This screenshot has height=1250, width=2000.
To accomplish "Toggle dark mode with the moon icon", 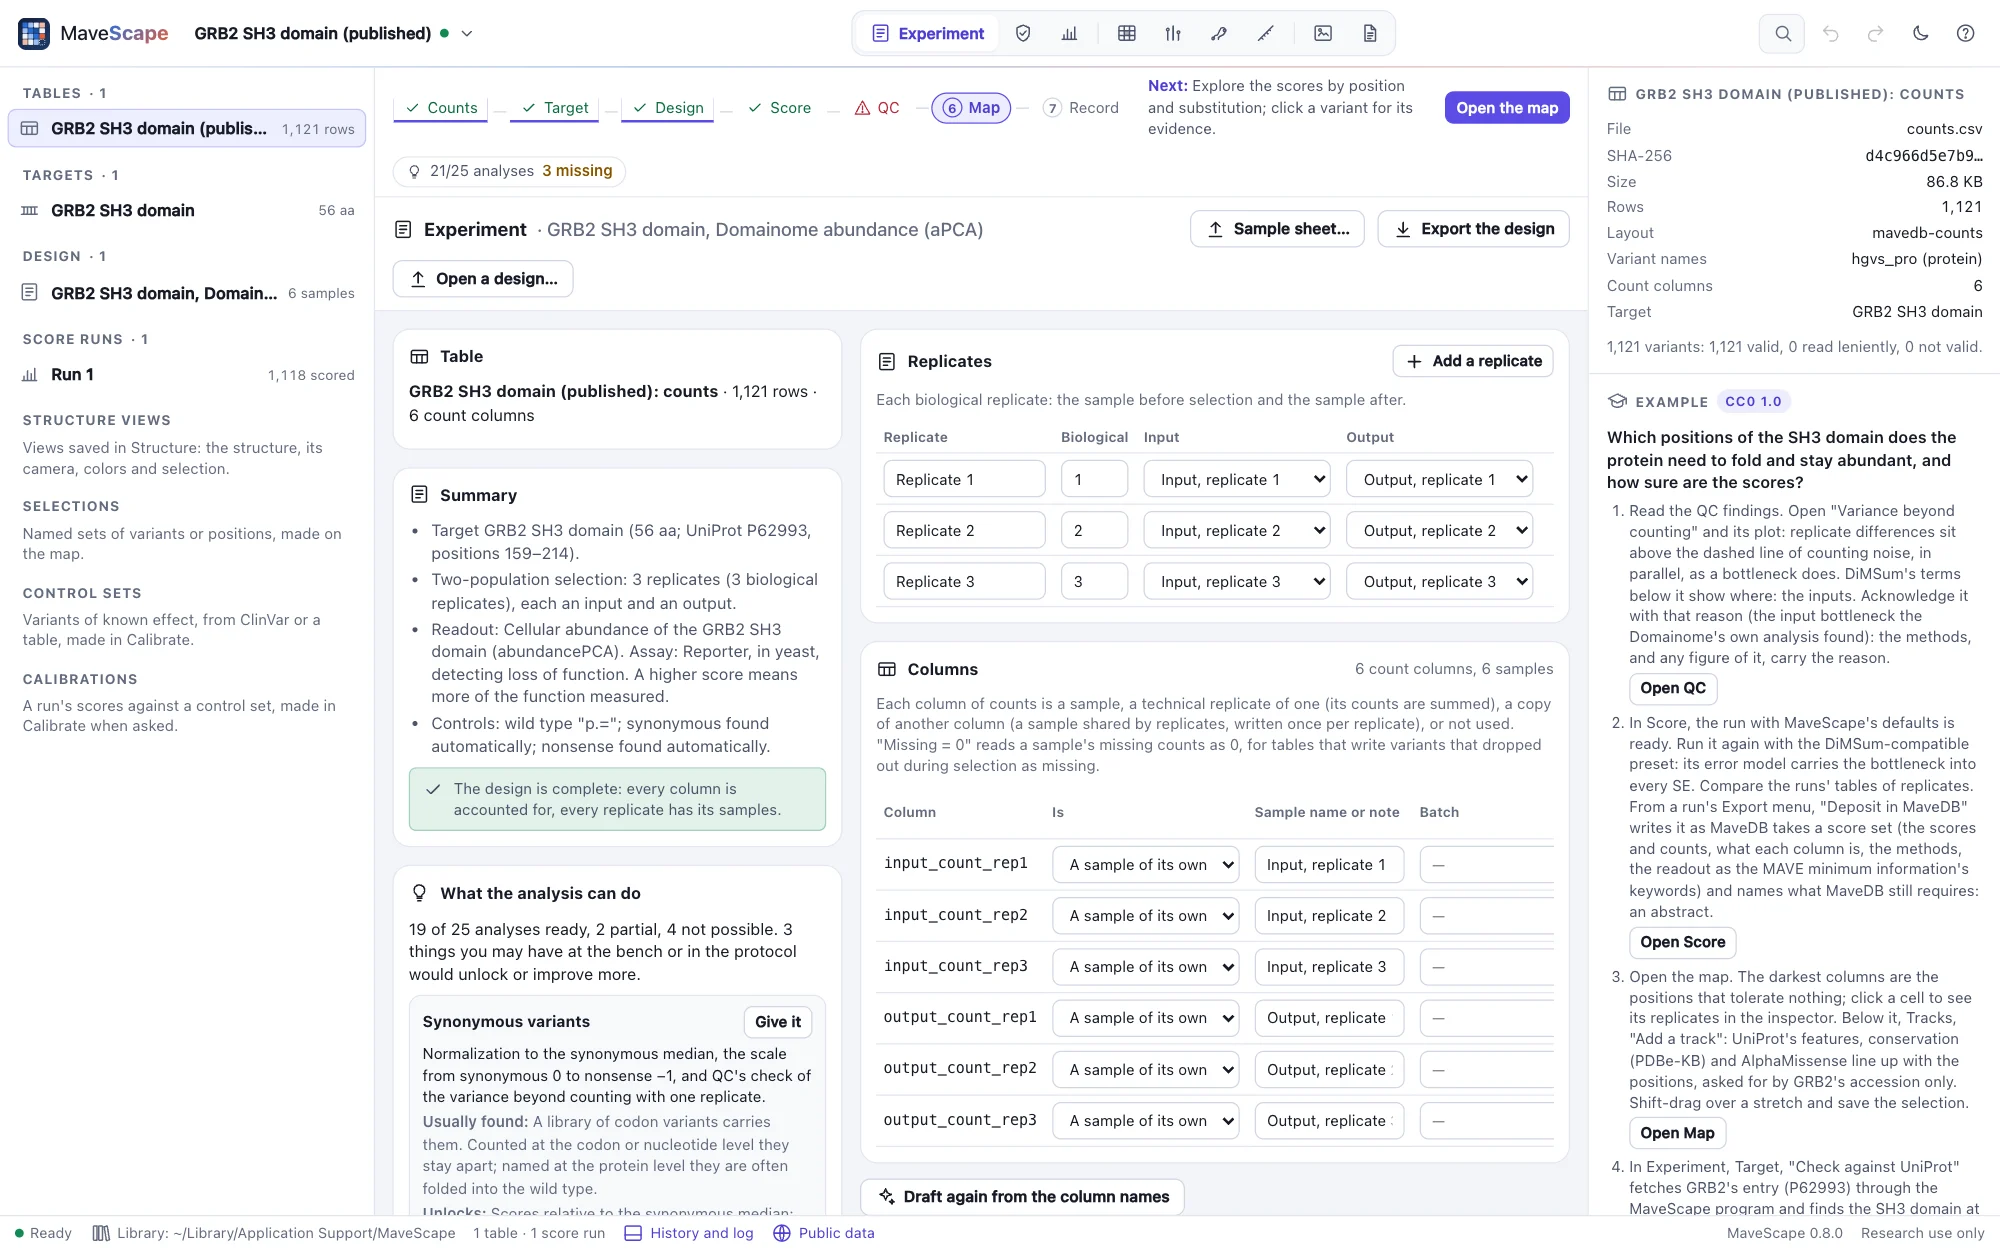I will pos(1920,33).
